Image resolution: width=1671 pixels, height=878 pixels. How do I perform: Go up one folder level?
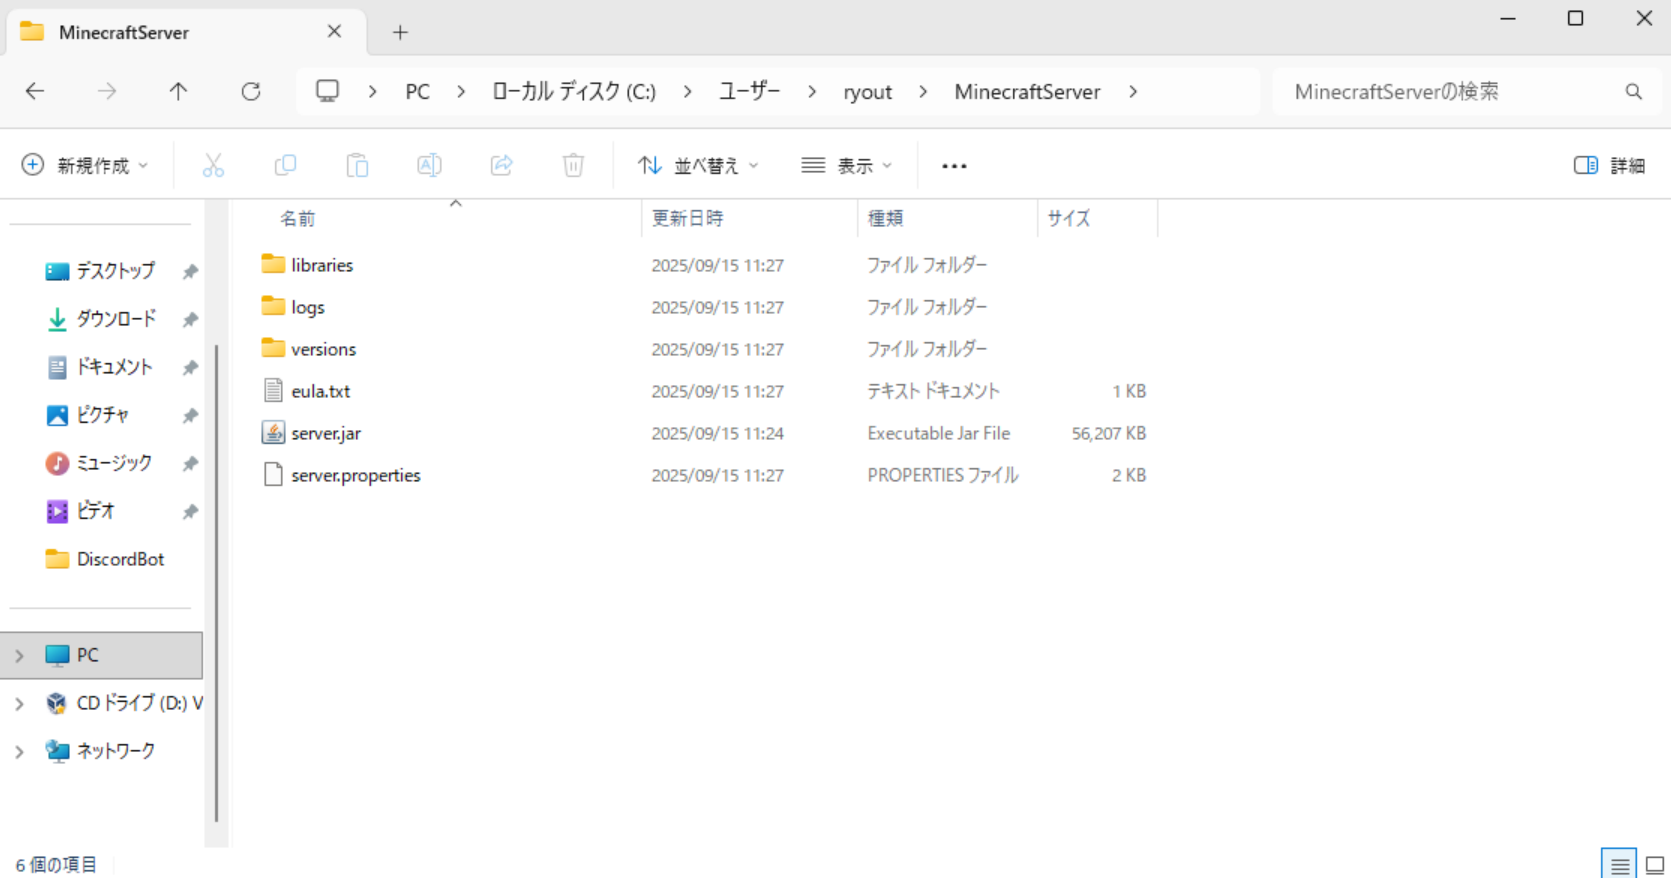[178, 92]
